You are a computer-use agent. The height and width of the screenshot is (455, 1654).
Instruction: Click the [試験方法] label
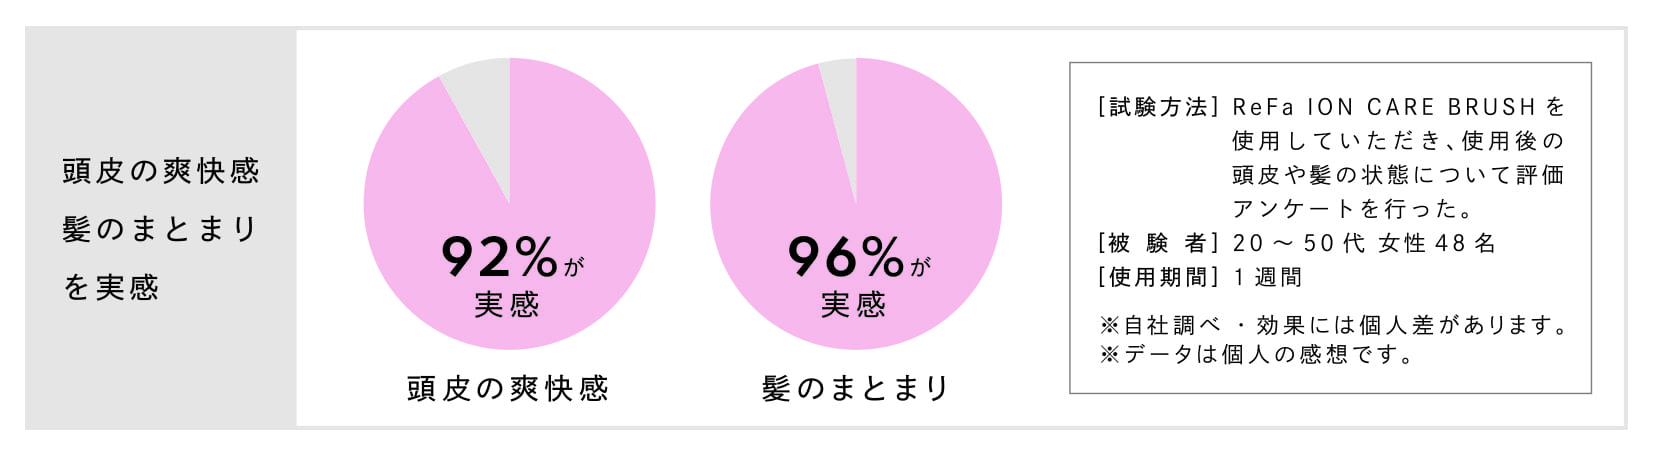1158,107
